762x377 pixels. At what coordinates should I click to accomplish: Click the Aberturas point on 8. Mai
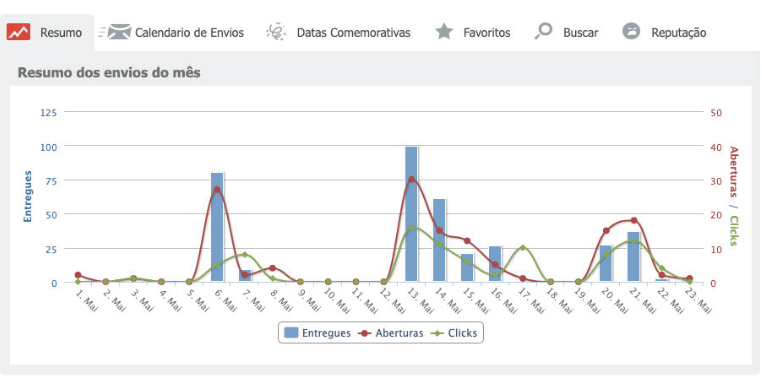273,268
